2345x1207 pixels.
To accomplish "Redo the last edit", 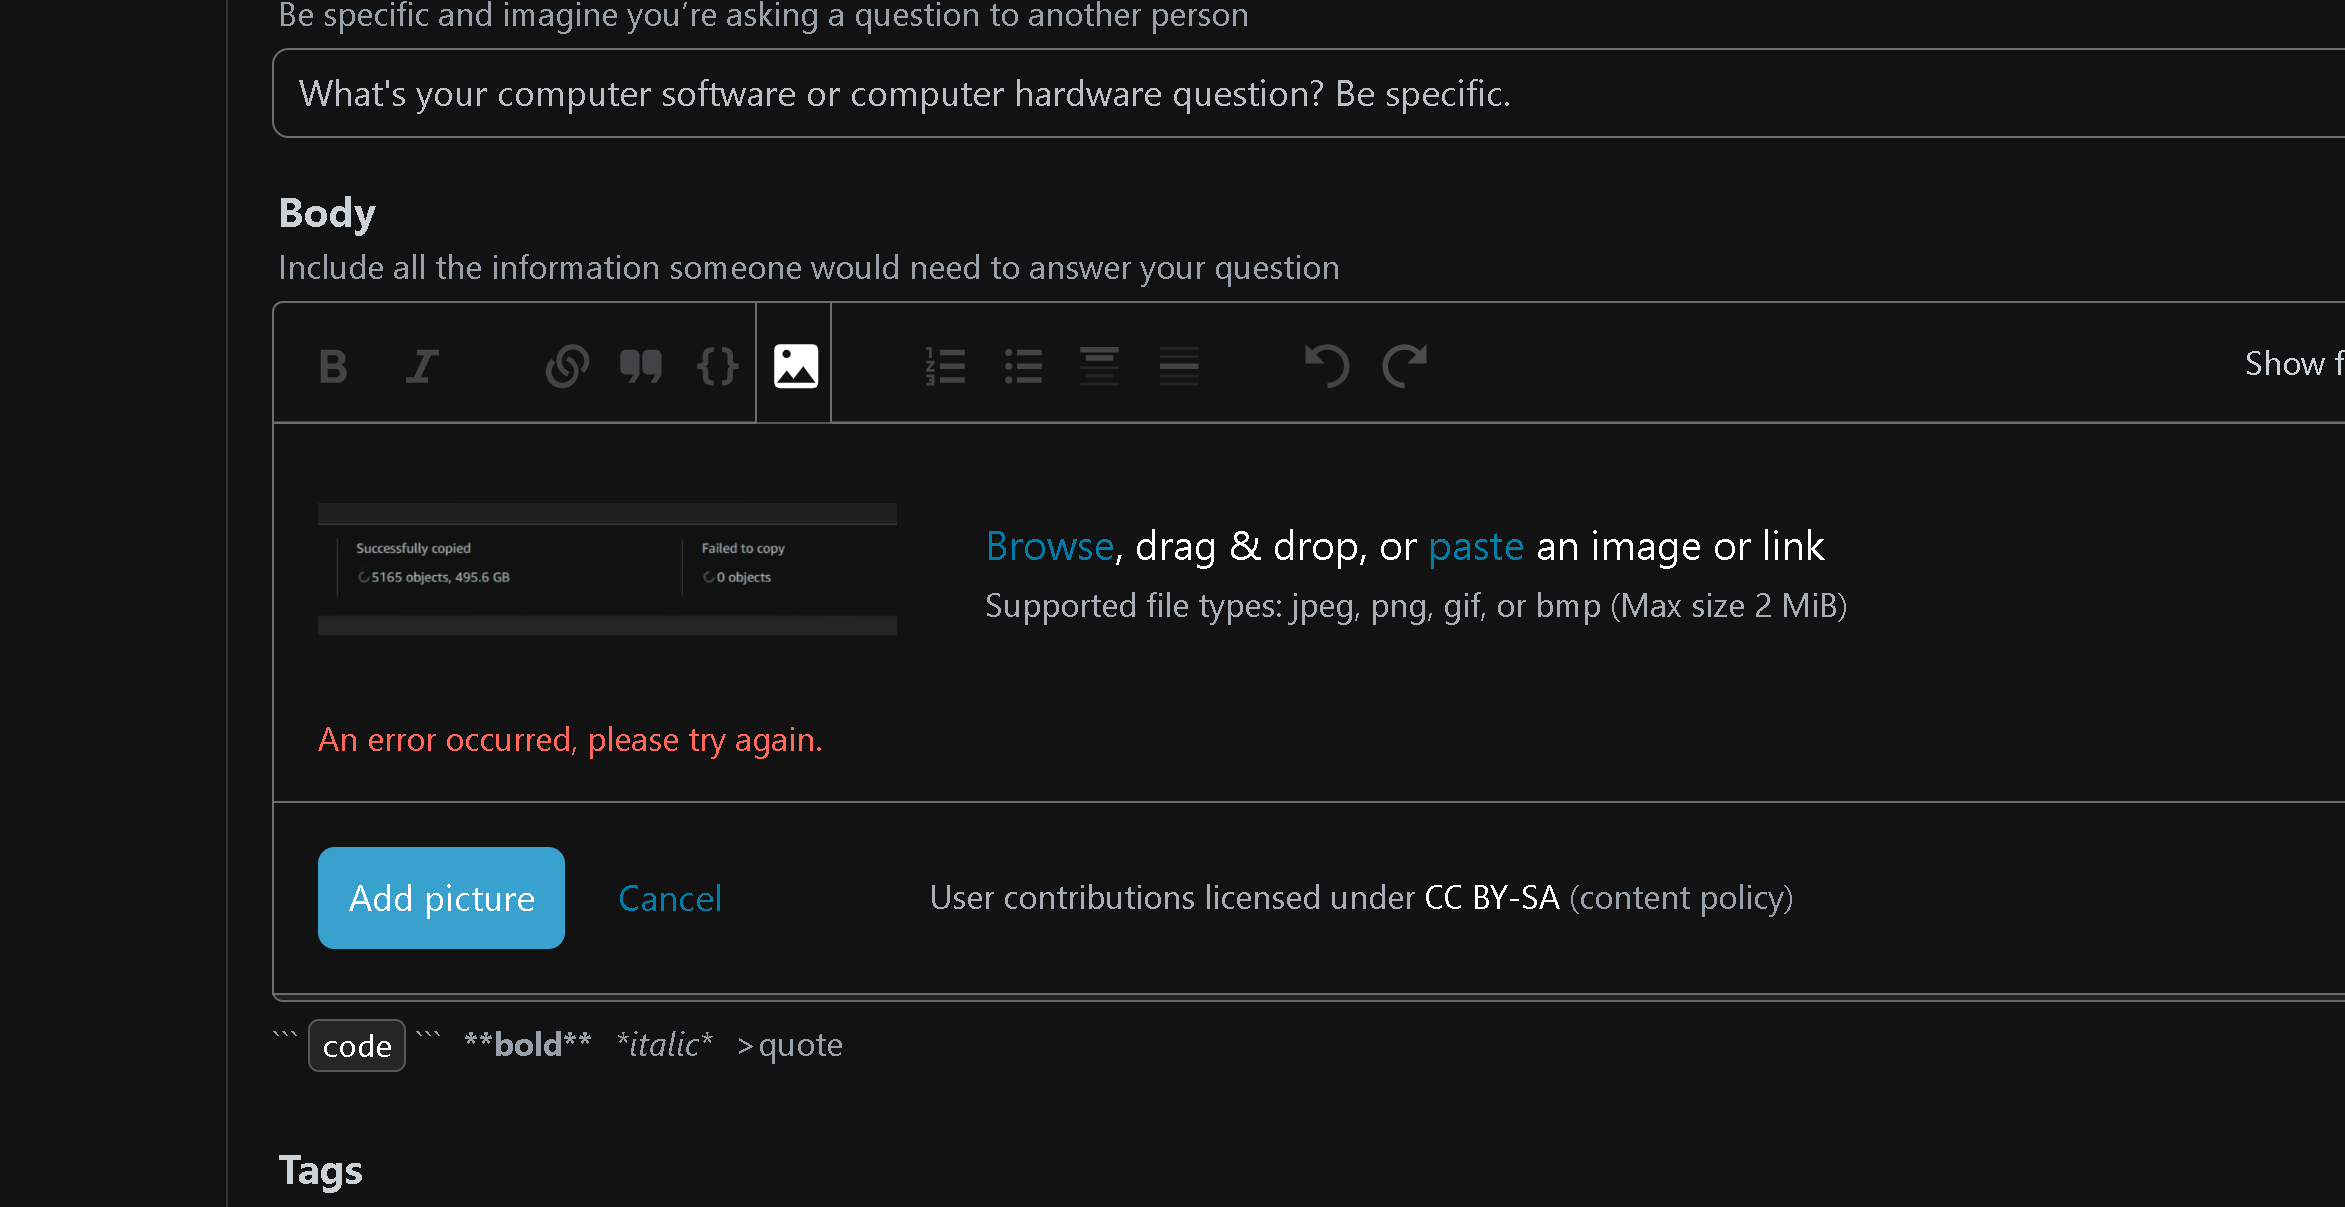I will pos(1405,366).
